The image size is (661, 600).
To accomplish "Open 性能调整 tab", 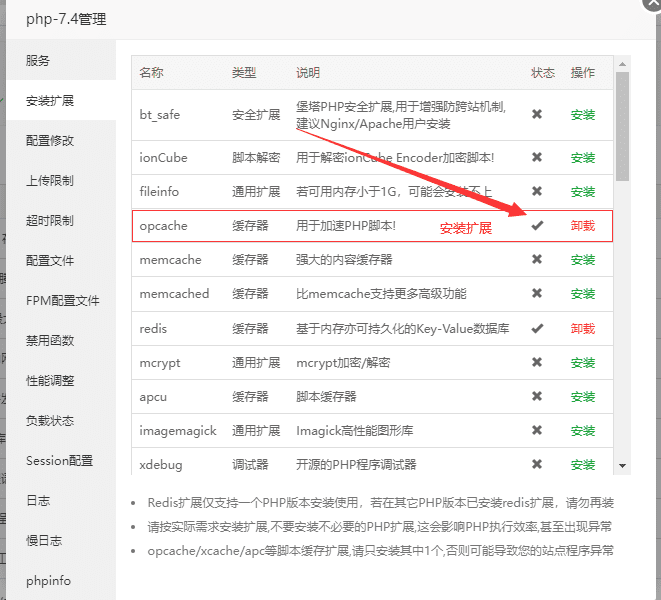I will click(61, 380).
